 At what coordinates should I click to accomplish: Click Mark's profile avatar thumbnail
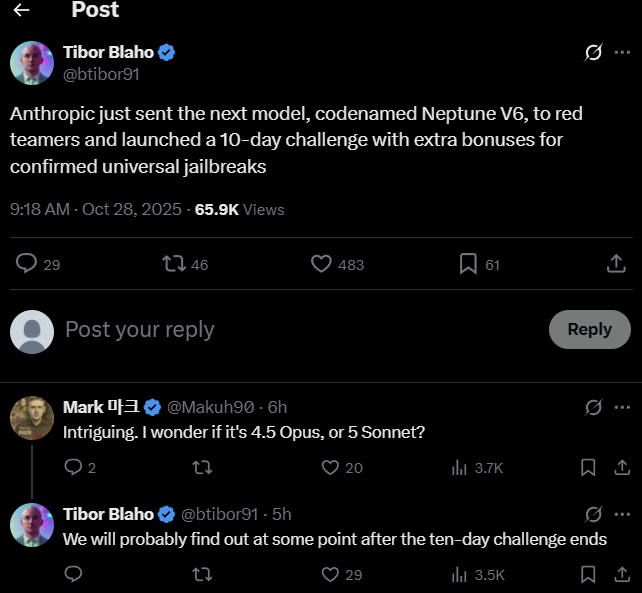[32, 418]
